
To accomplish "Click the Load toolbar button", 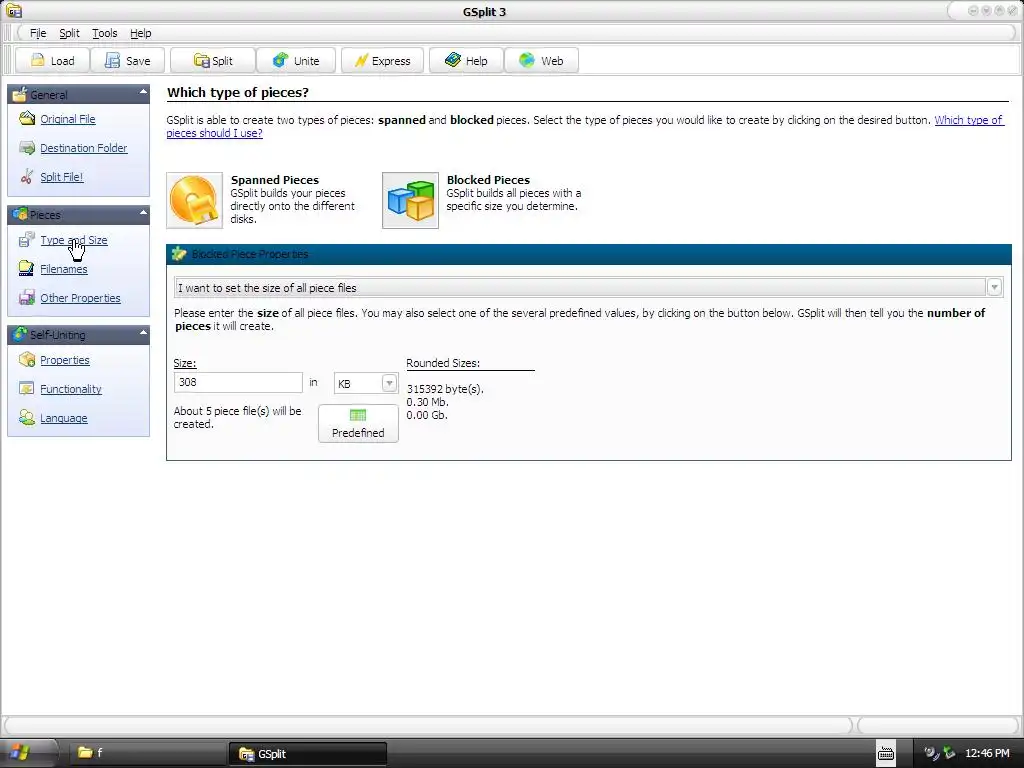I will click(x=53, y=61).
